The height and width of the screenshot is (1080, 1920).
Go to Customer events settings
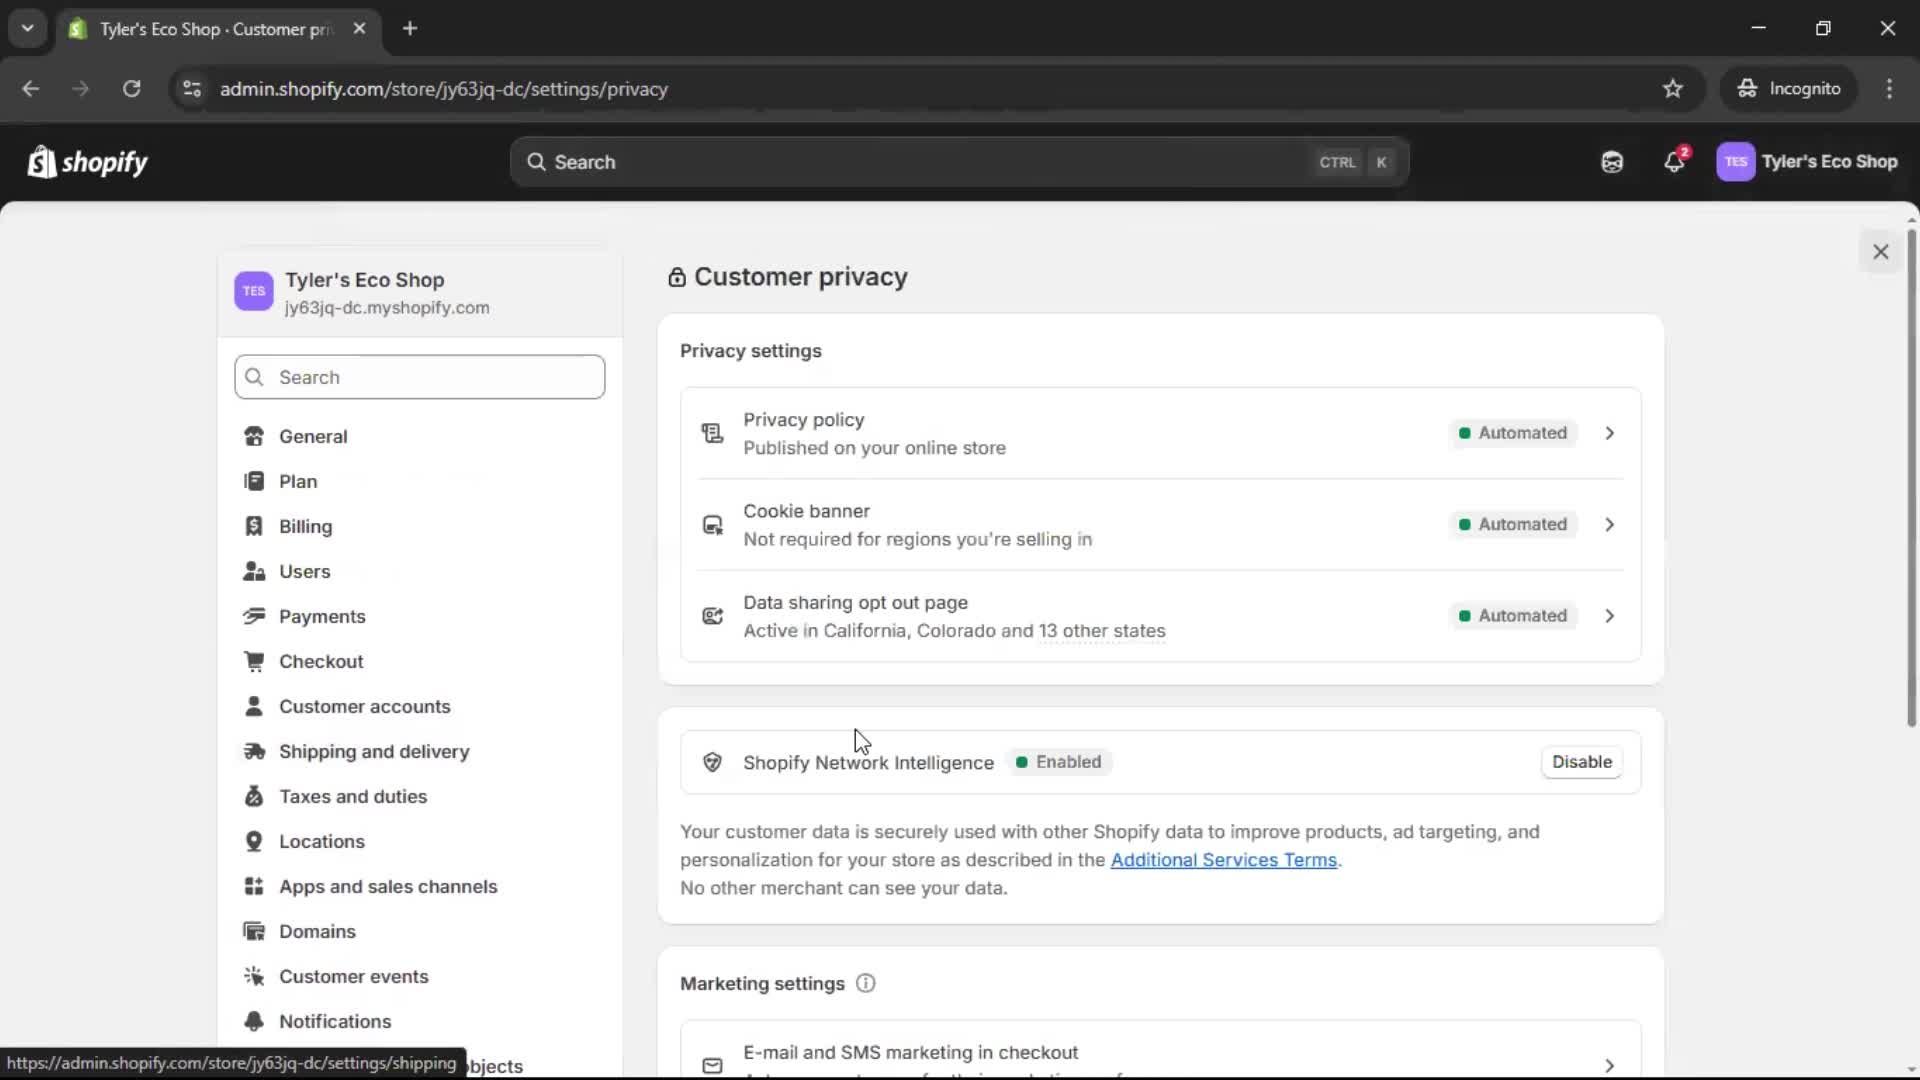click(x=354, y=976)
